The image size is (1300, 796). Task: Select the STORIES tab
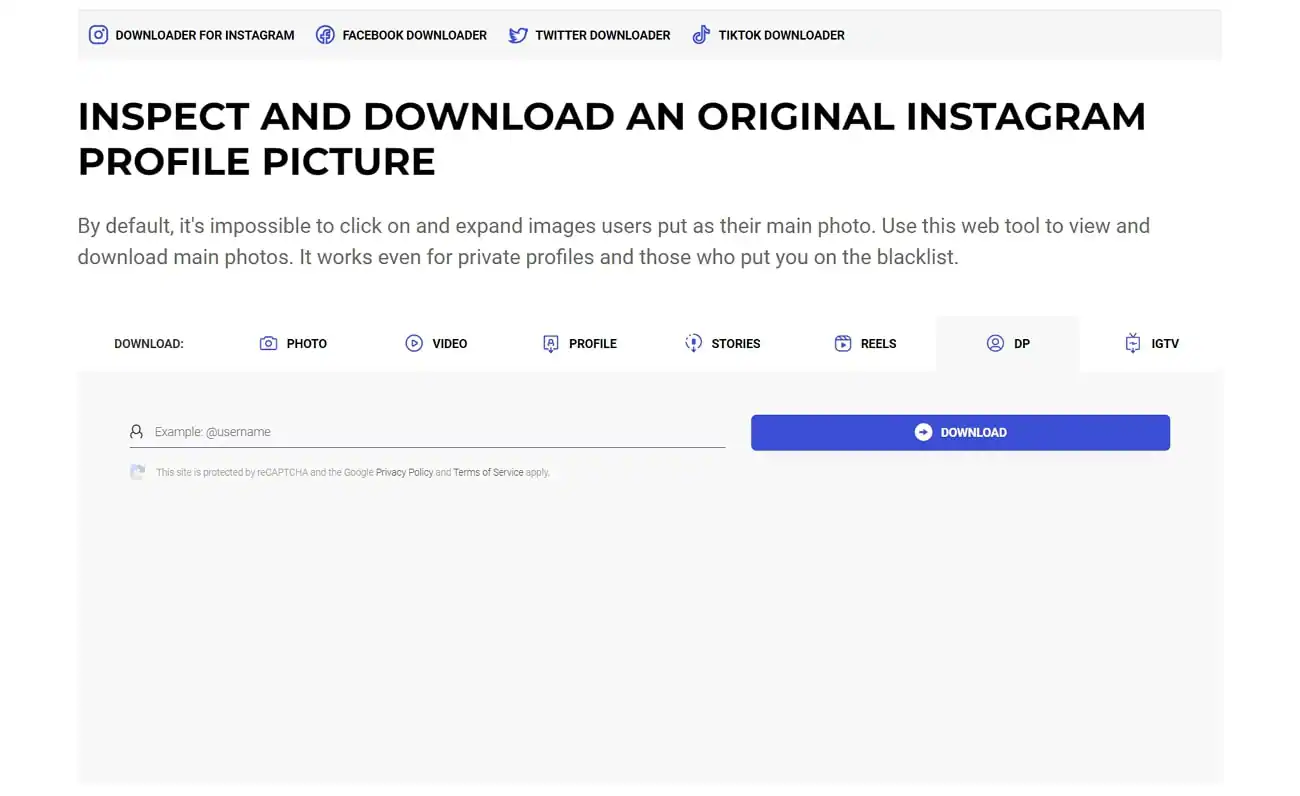tap(722, 343)
